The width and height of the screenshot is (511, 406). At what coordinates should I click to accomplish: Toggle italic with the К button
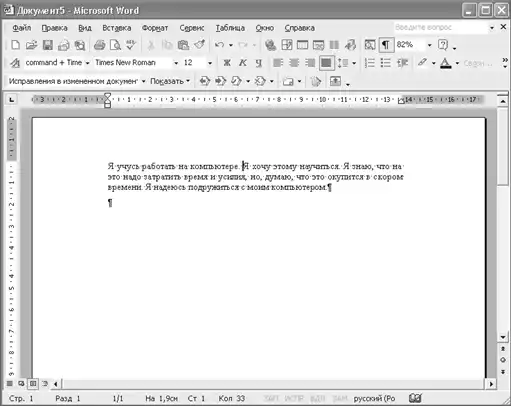[243, 63]
